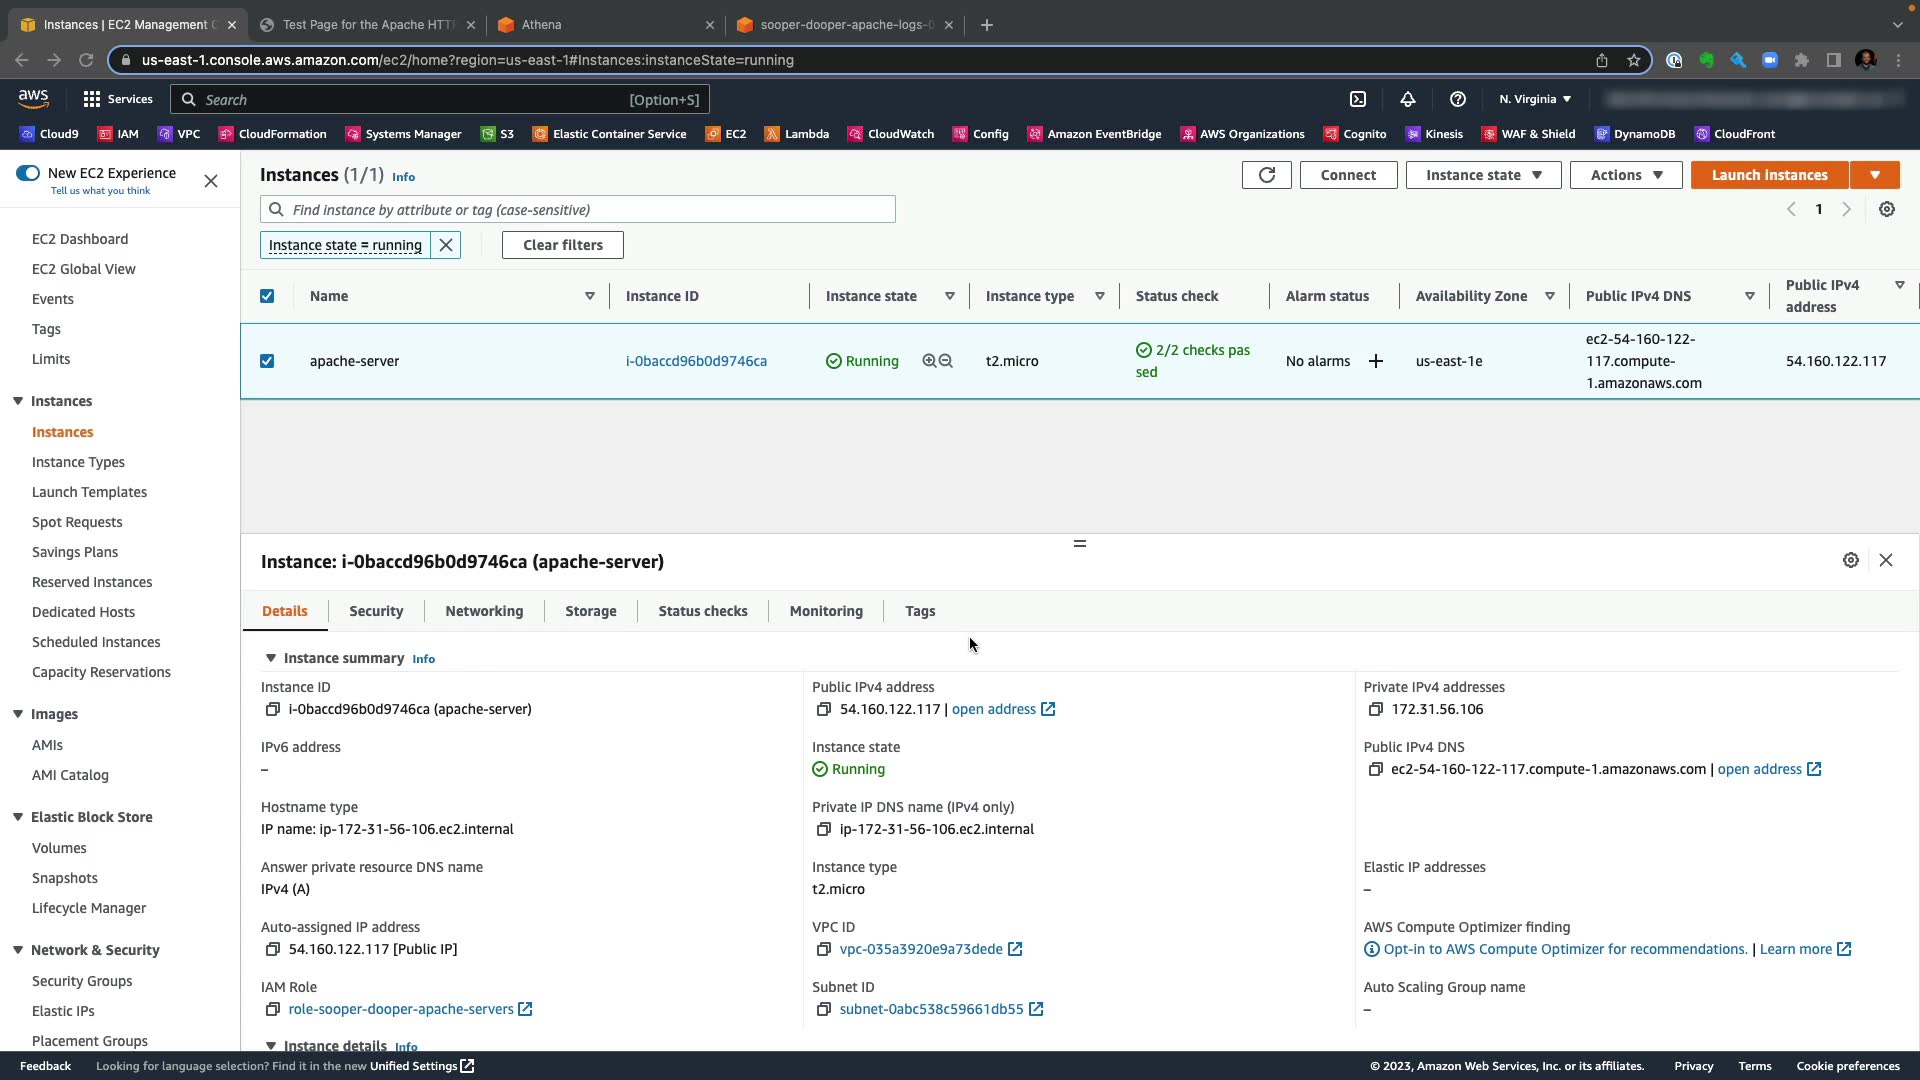Click the refresh instances icon button

tap(1266, 175)
